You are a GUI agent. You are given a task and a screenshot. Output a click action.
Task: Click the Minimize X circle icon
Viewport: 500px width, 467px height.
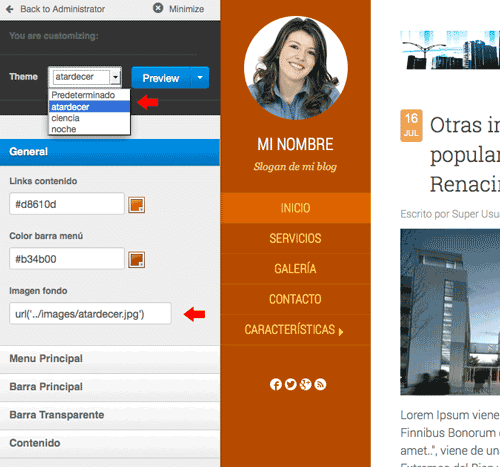(158, 8)
